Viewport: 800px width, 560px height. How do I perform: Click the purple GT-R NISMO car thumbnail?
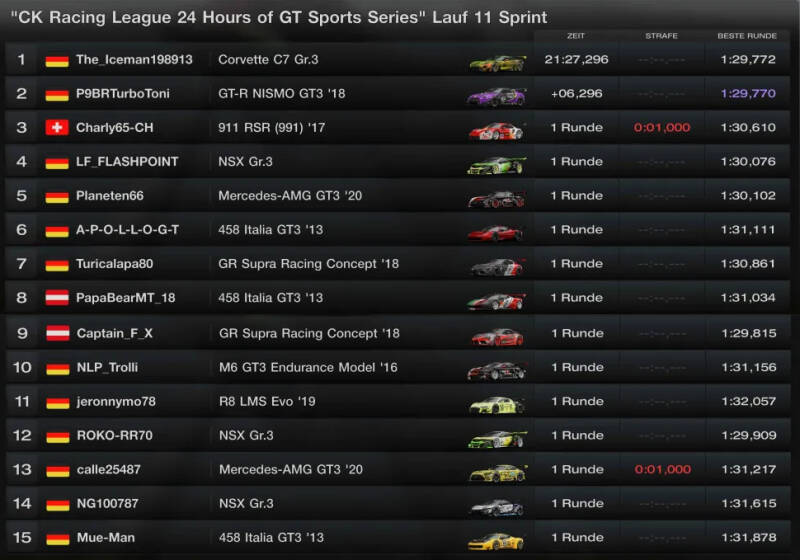[497, 96]
